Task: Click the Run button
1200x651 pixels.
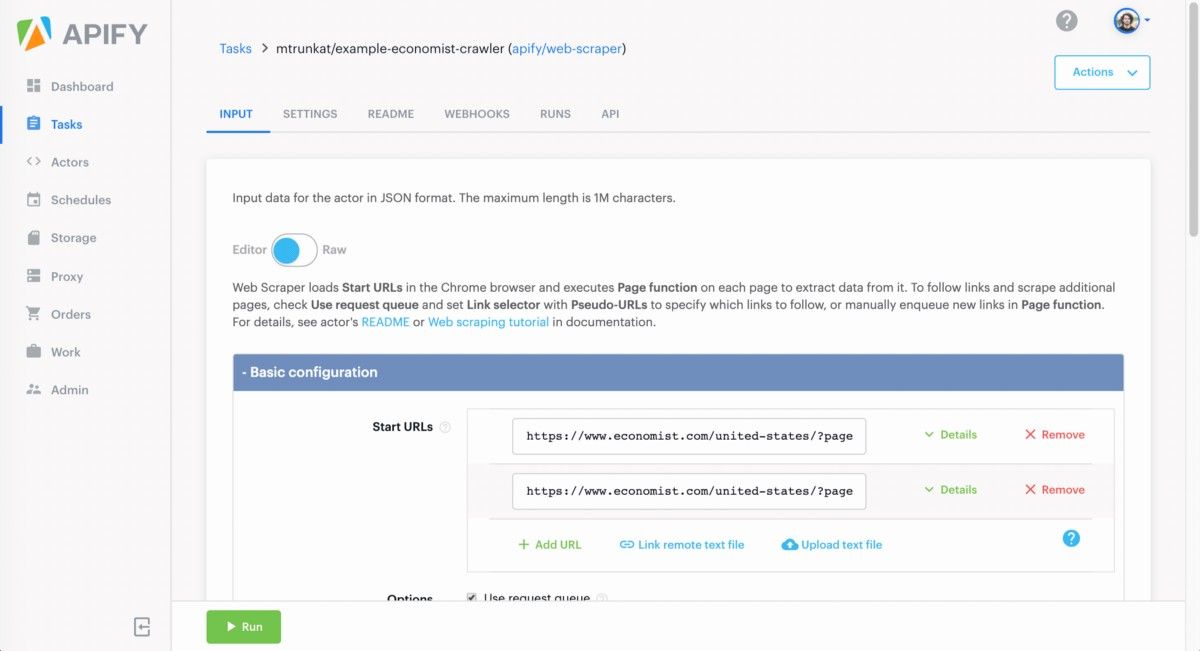Action: pos(243,626)
